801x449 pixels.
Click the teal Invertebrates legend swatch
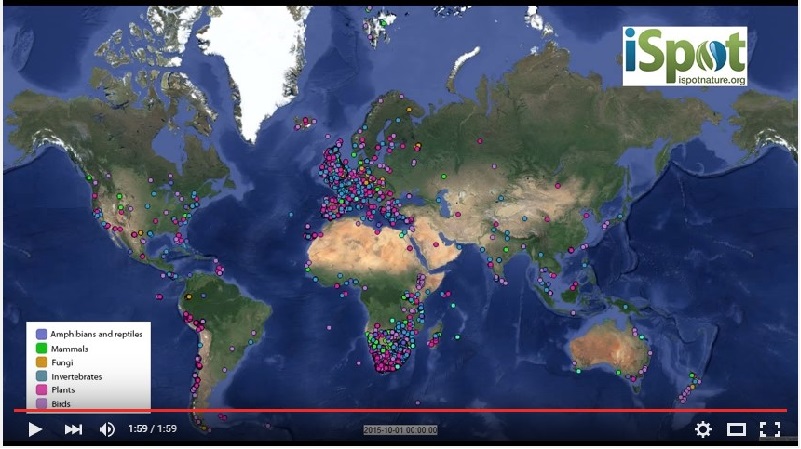pos(41,376)
